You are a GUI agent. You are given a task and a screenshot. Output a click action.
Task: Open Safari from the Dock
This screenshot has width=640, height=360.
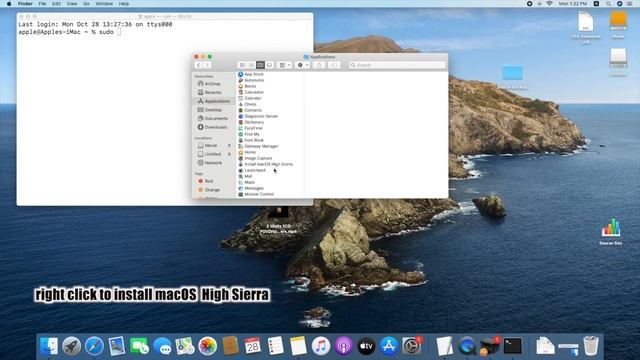94,346
